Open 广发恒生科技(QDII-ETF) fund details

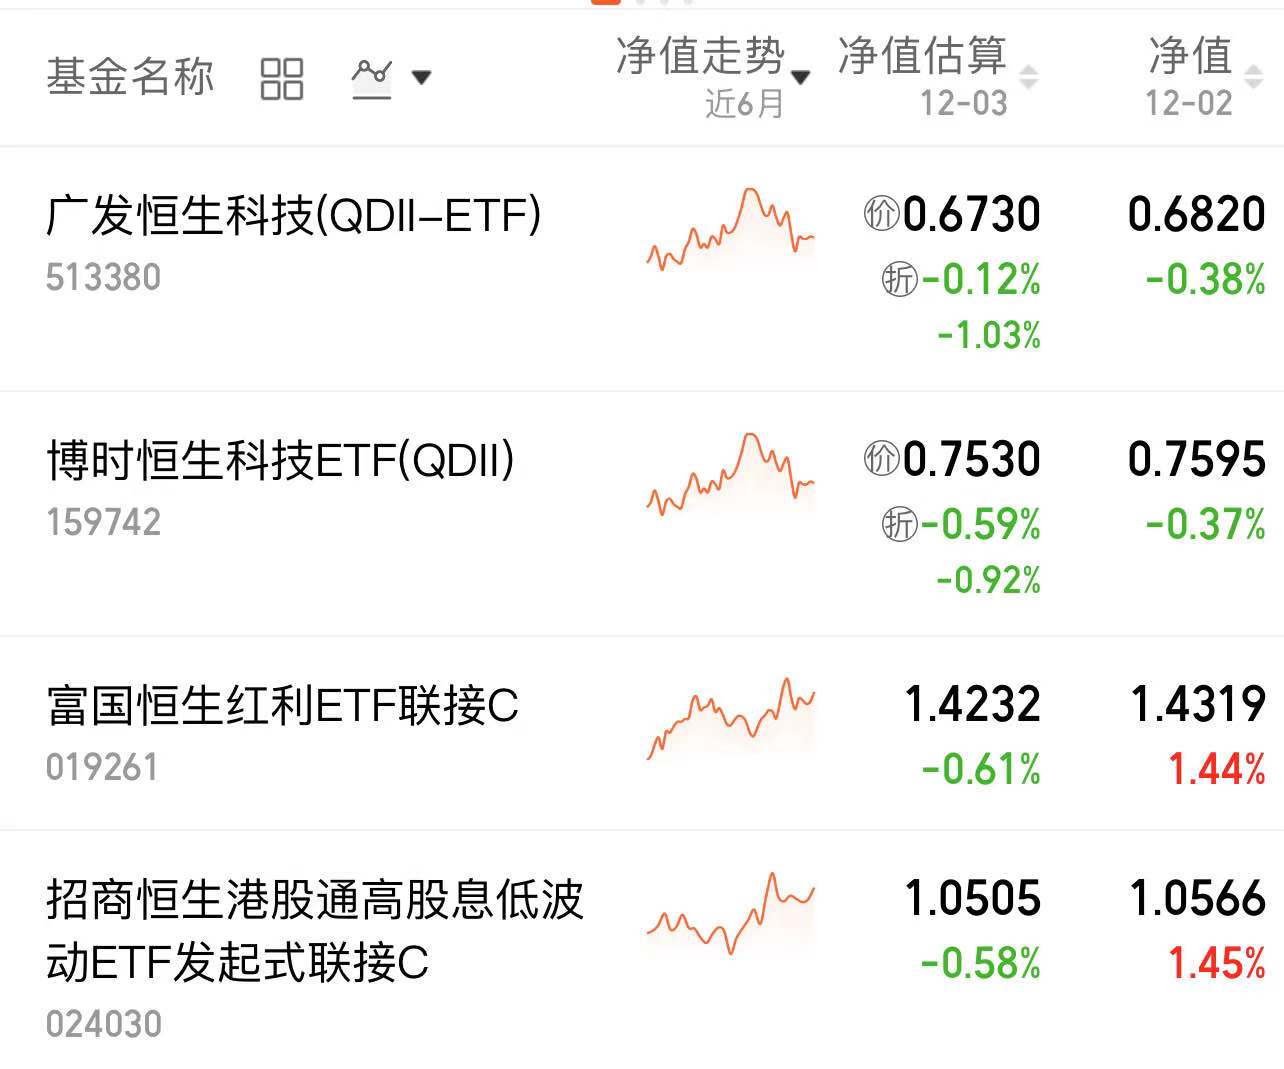293,215
